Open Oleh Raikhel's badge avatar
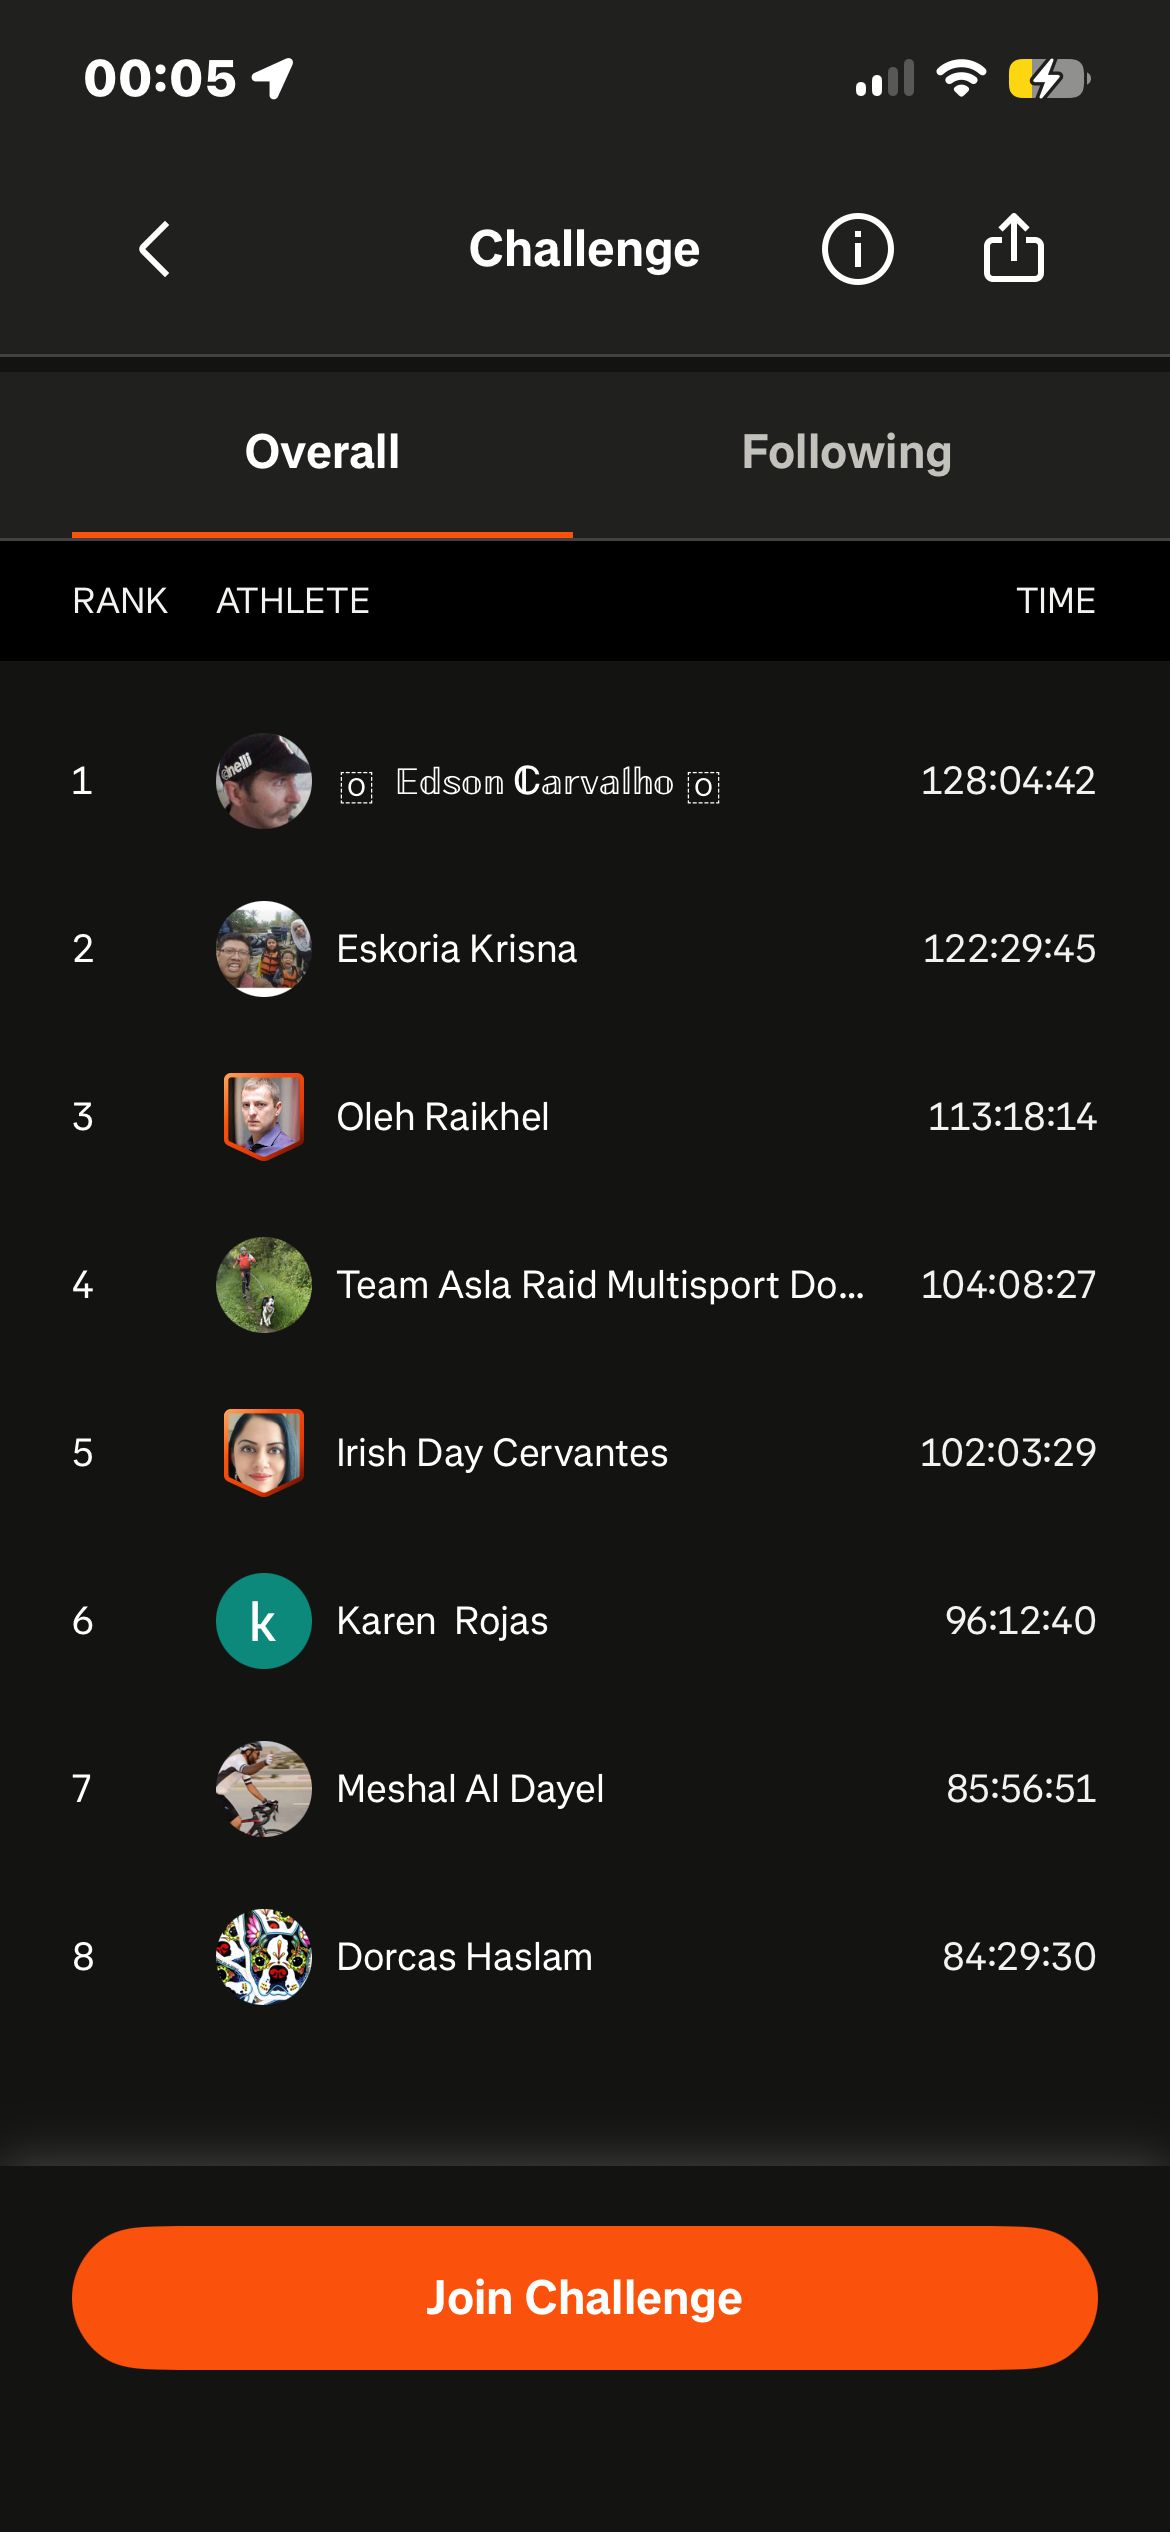 pos(264,1117)
